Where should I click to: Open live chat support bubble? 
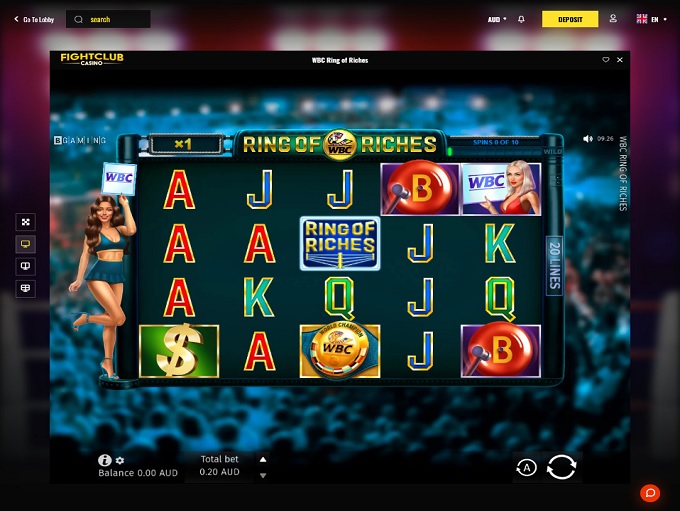point(650,493)
